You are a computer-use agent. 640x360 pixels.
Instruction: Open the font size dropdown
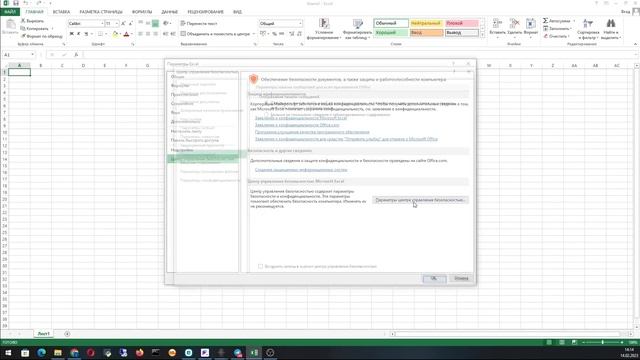click(117, 24)
